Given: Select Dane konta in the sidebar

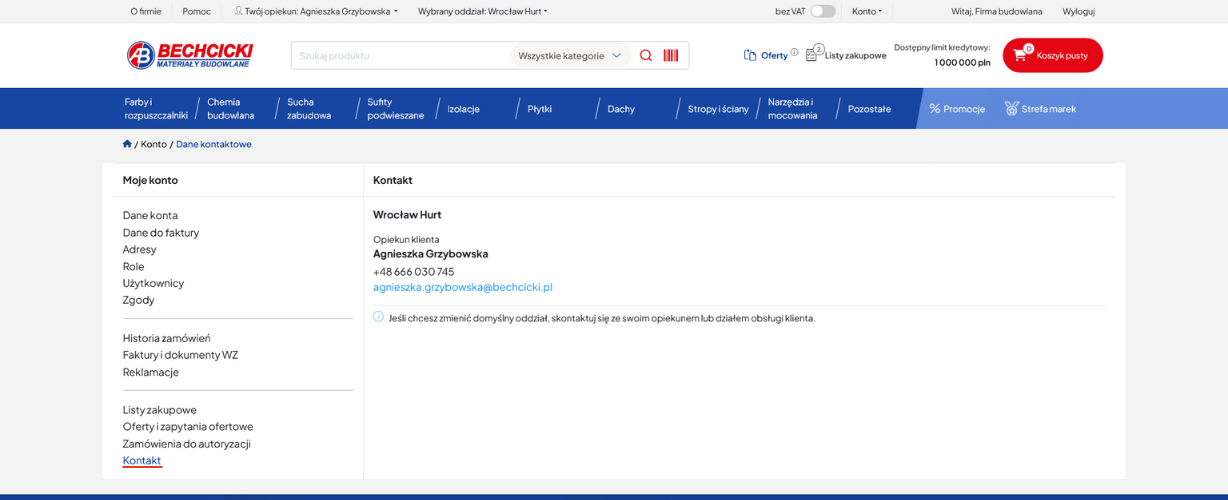Looking at the screenshot, I should (x=150, y=215).
